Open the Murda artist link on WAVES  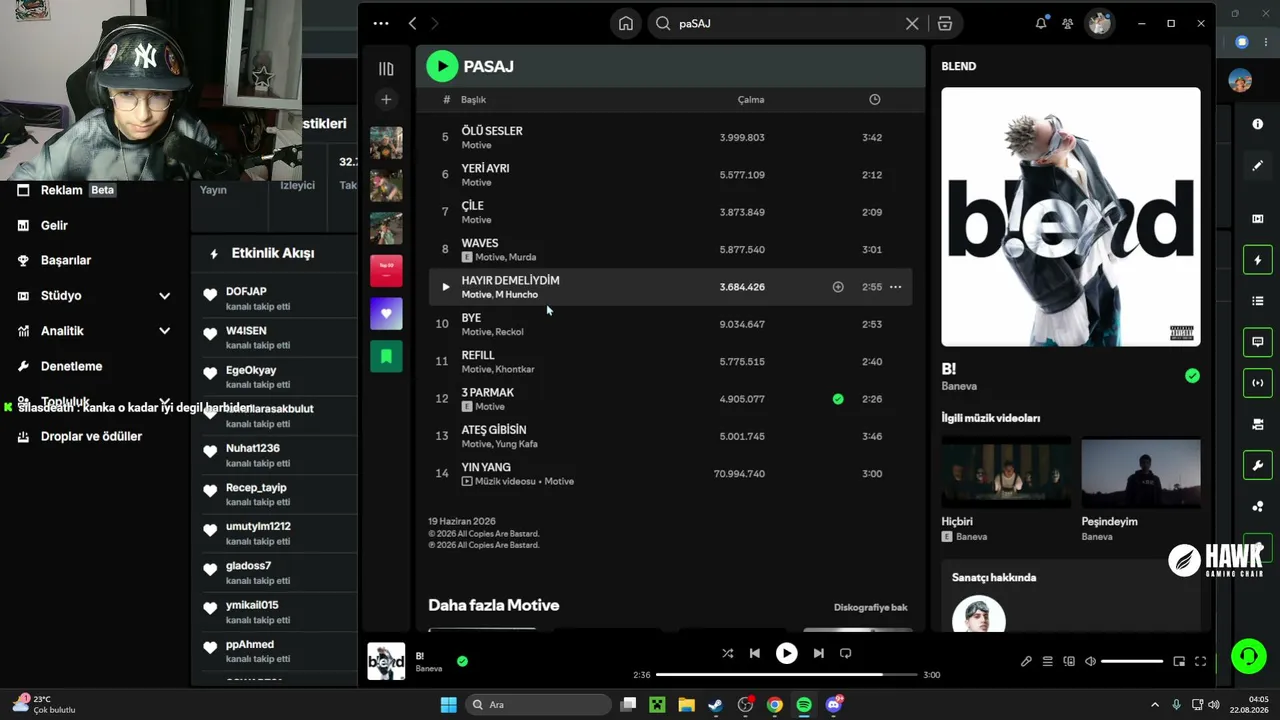[x=522, y=258]
